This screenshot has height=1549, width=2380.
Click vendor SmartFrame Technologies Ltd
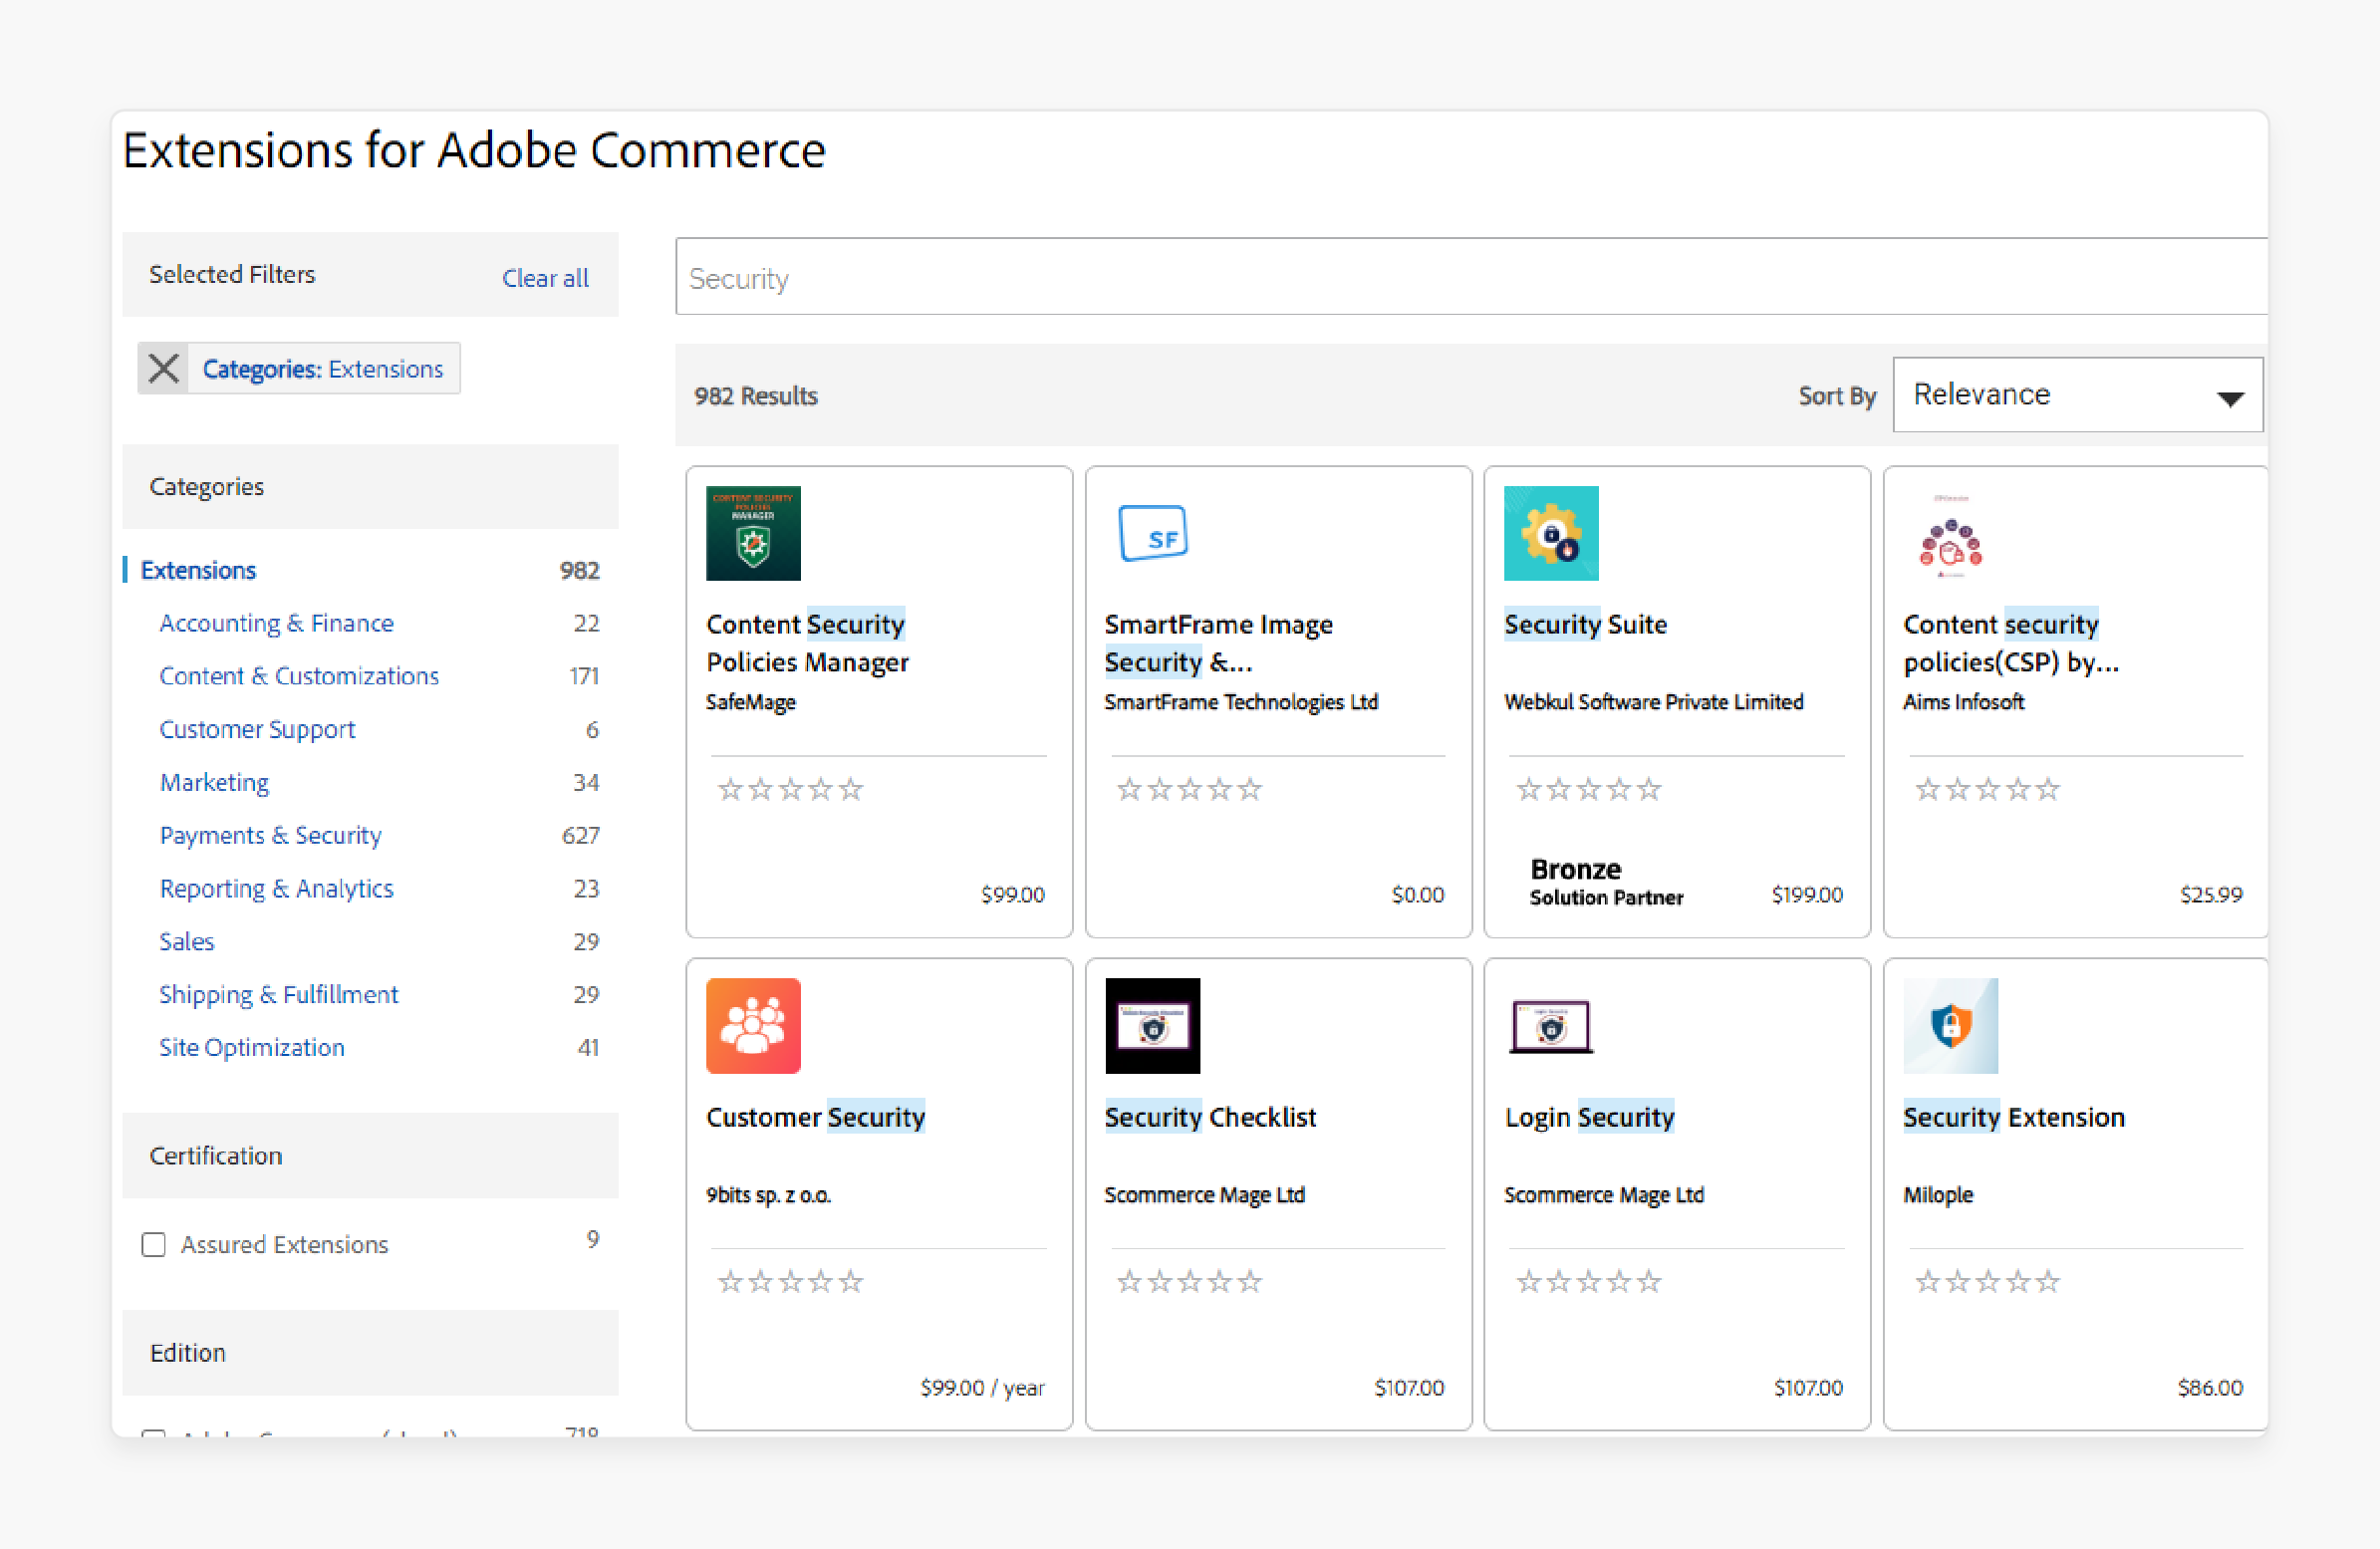tap(1241, 702)
